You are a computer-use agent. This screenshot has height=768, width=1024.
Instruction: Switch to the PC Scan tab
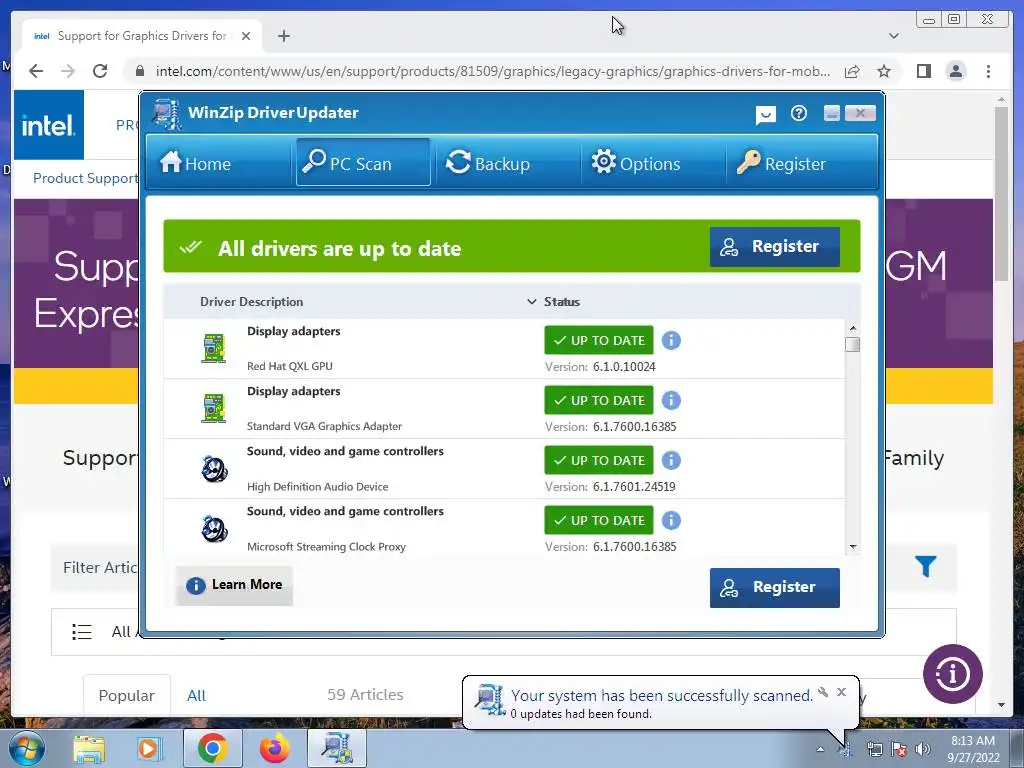[x=363, y=163]
